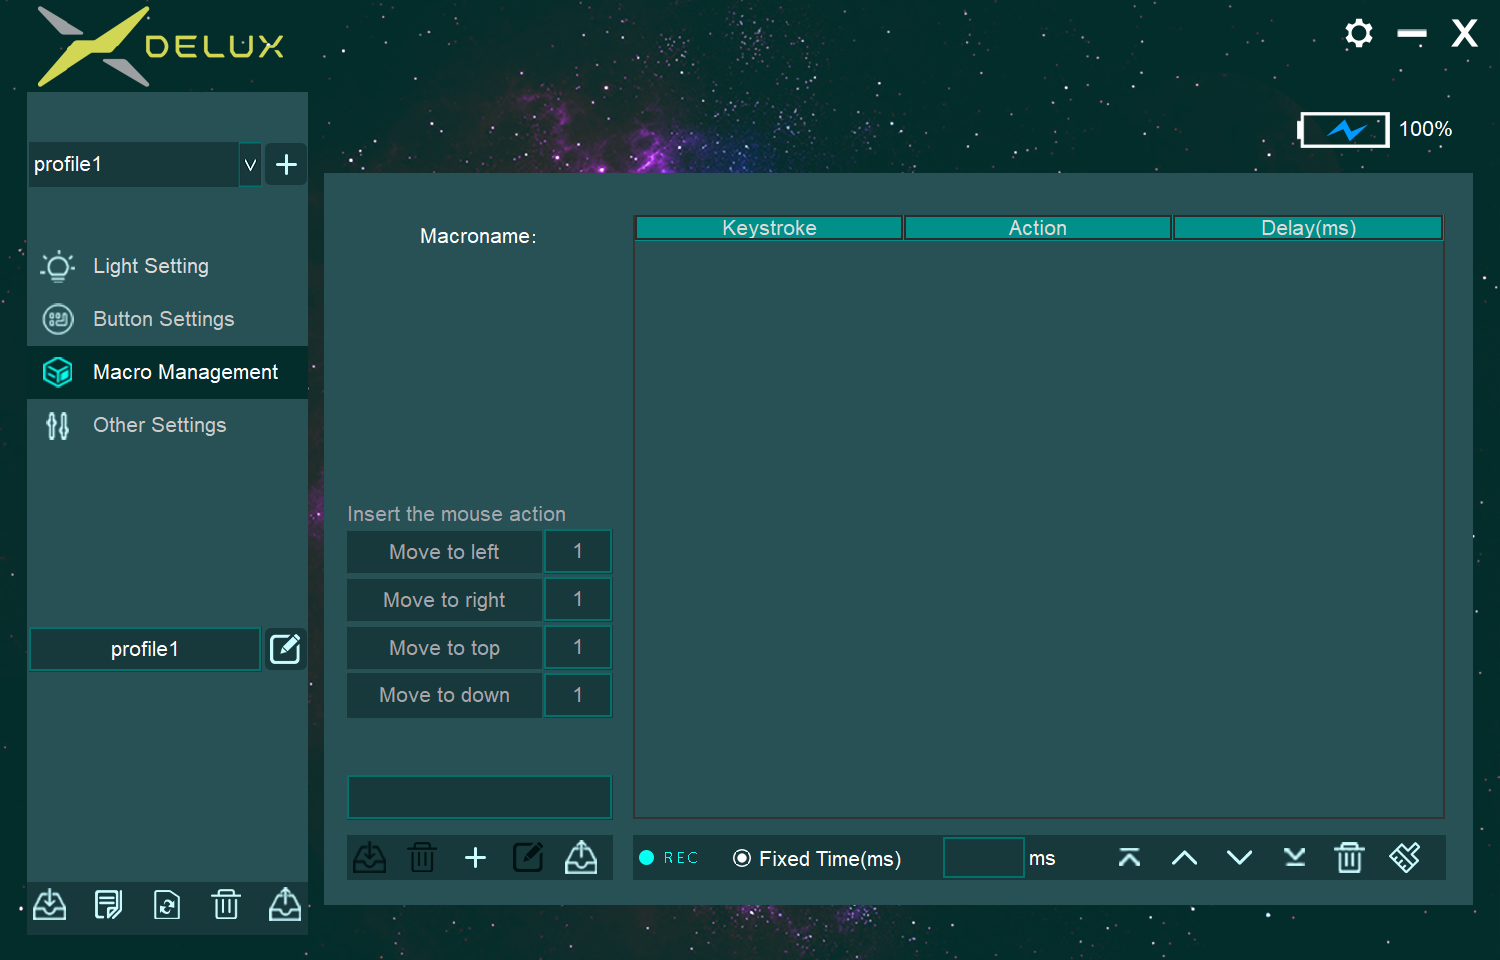1500x960 pixels.
Task: Click the Move to left button
Action: [444, 552]
